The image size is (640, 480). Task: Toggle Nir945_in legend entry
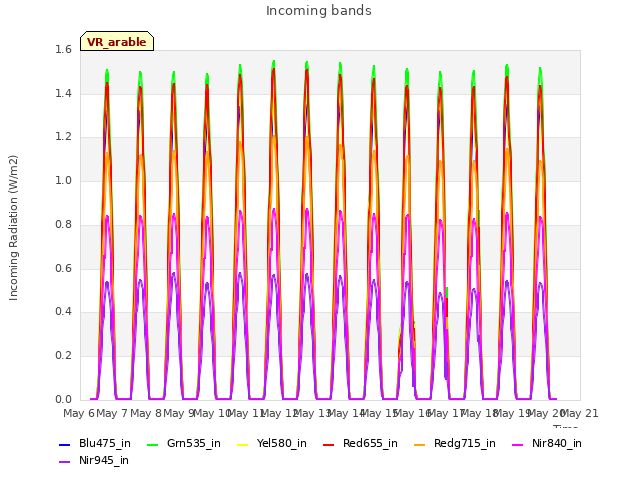point(94,460)
